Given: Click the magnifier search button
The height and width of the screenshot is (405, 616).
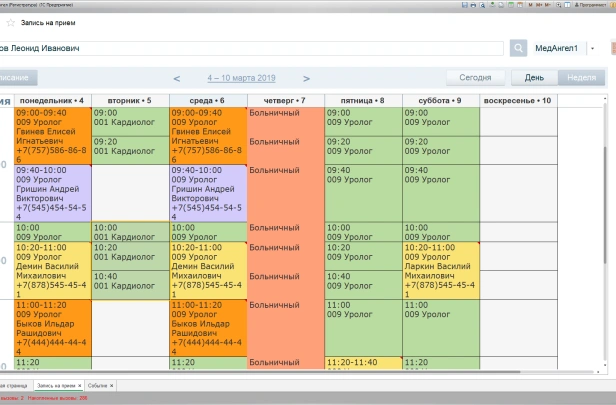Looking at the screenshot, I should coord(518,48).
